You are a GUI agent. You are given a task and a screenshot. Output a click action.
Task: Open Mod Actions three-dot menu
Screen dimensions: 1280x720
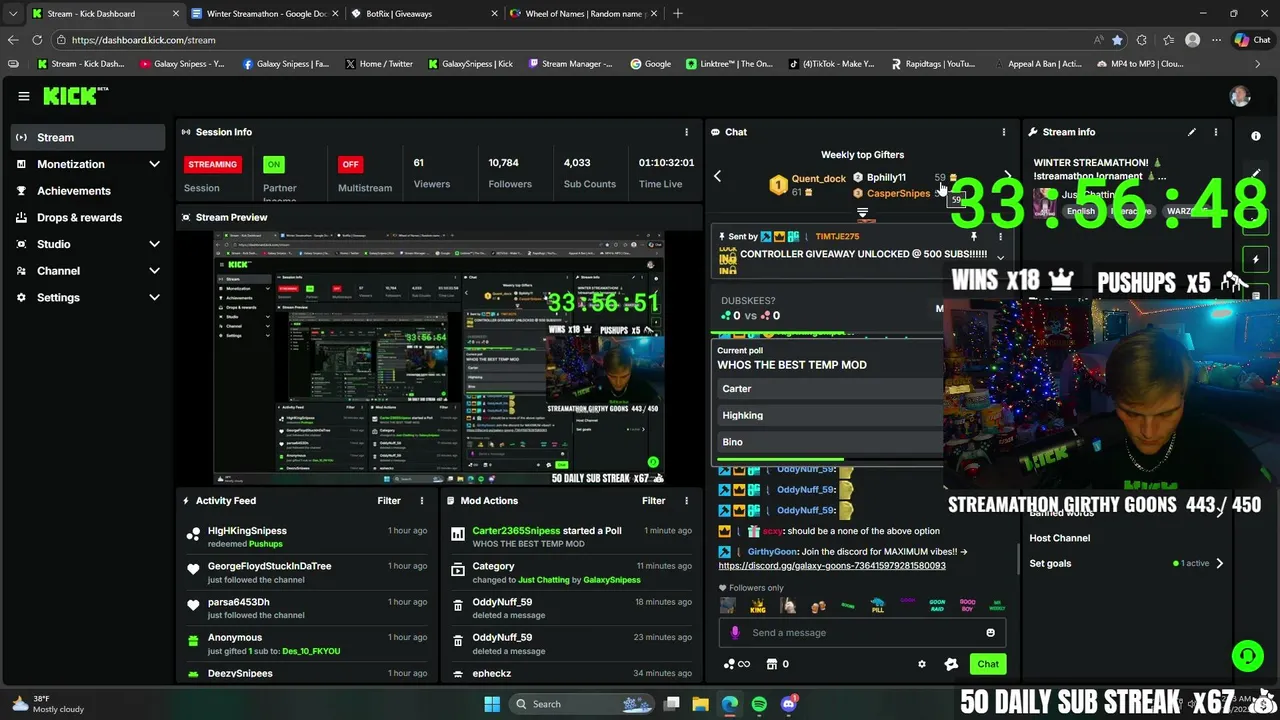[686, 501]
